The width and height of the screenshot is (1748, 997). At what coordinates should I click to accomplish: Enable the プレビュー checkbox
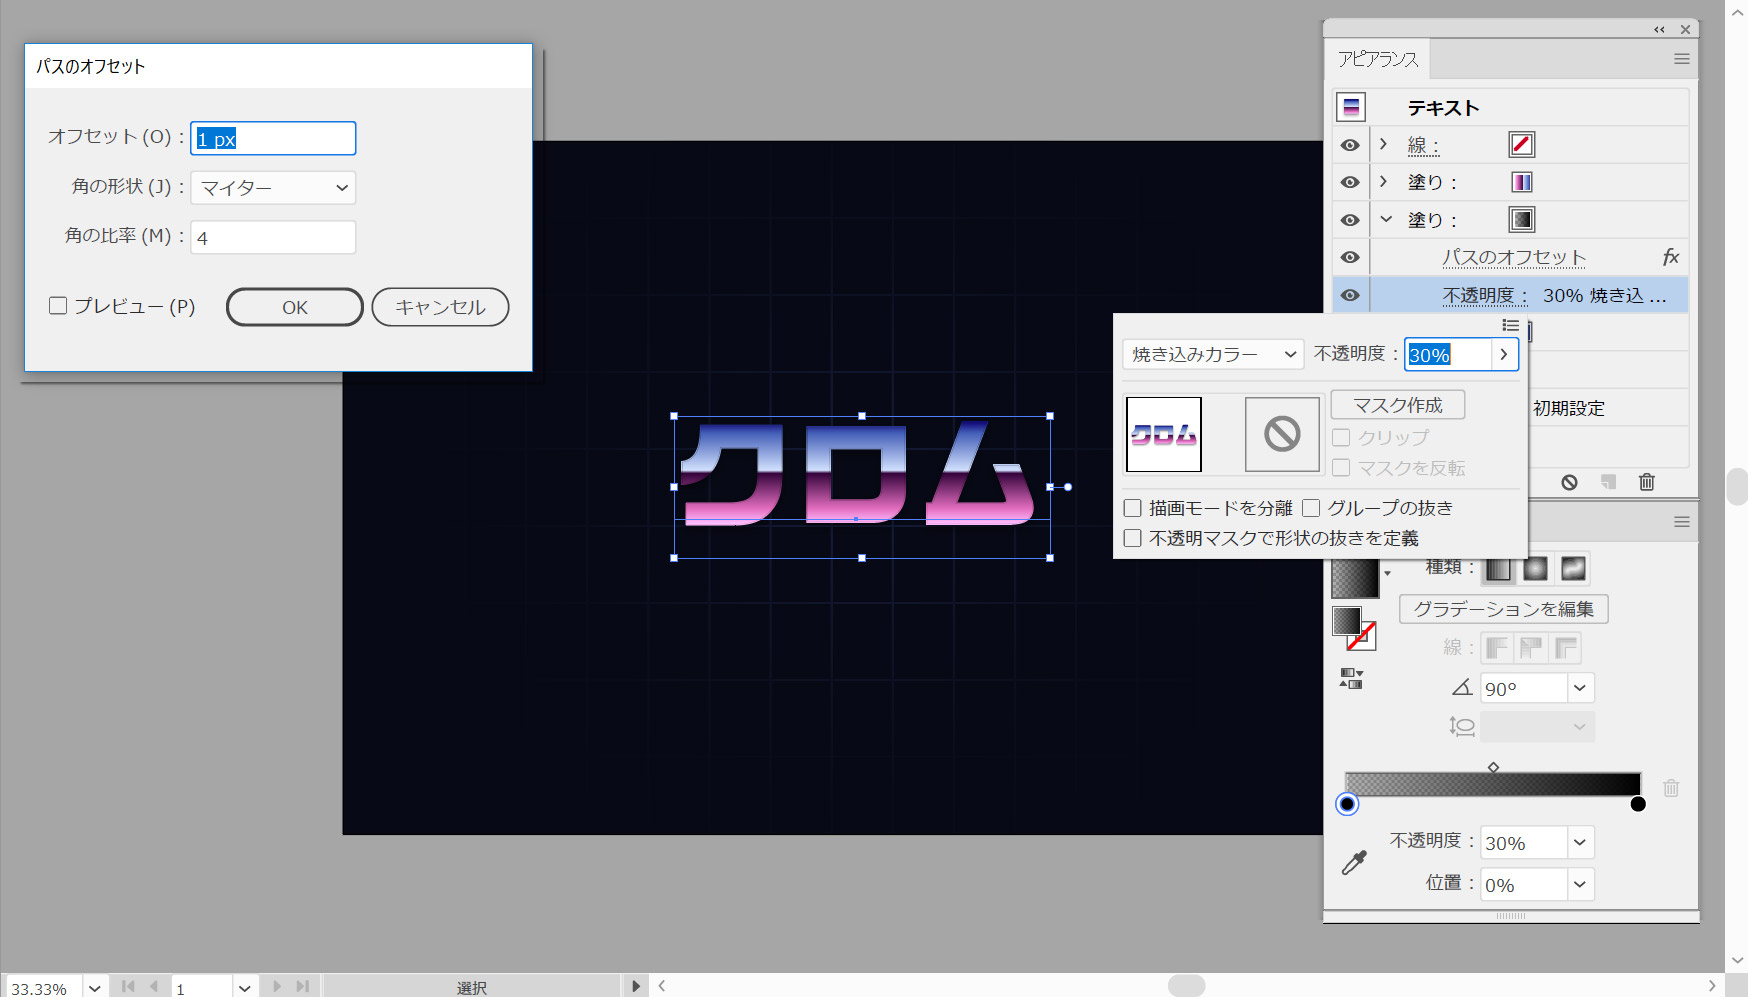(58, 306)
